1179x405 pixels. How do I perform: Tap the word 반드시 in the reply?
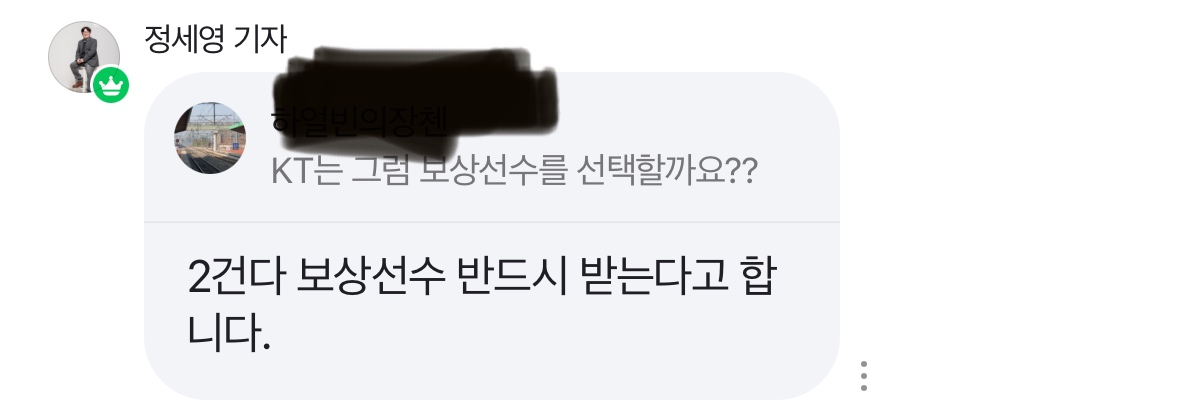(511, 277)
